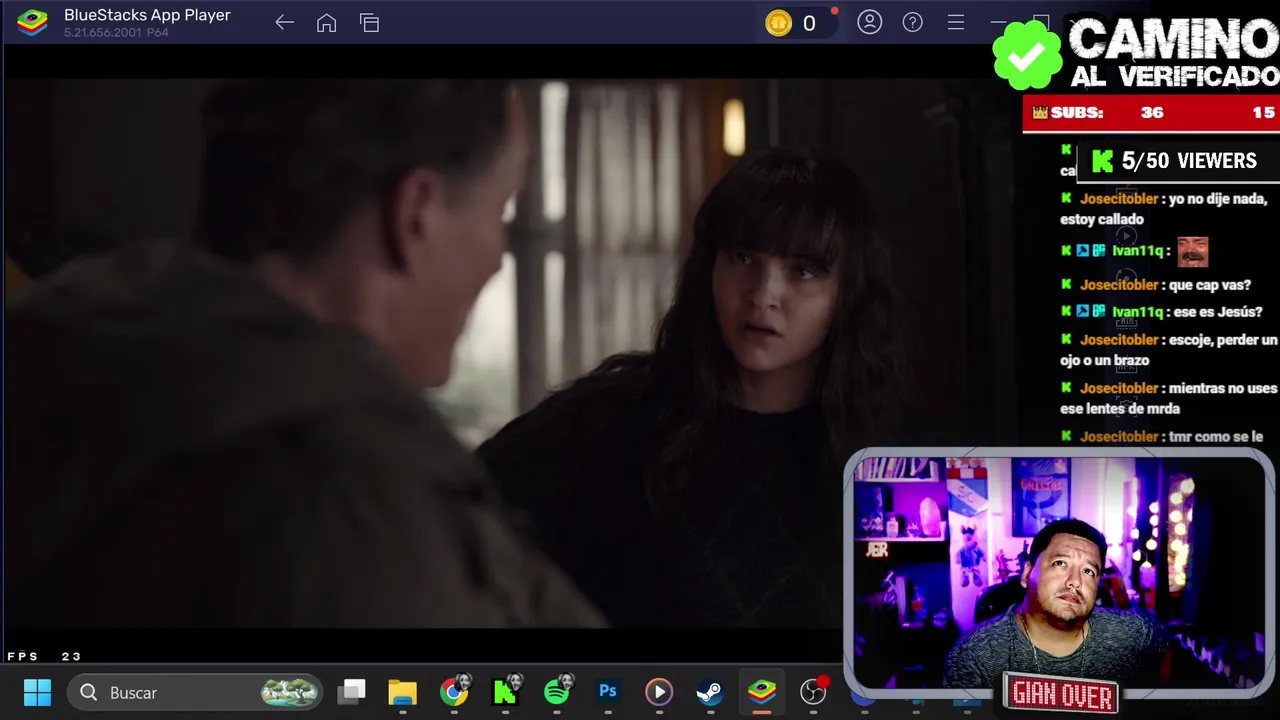Viewport: 1280px width, 720px height.
Task: Click Ivan11q's 'ese es Jesús?' message
Action: (1160, 312)
